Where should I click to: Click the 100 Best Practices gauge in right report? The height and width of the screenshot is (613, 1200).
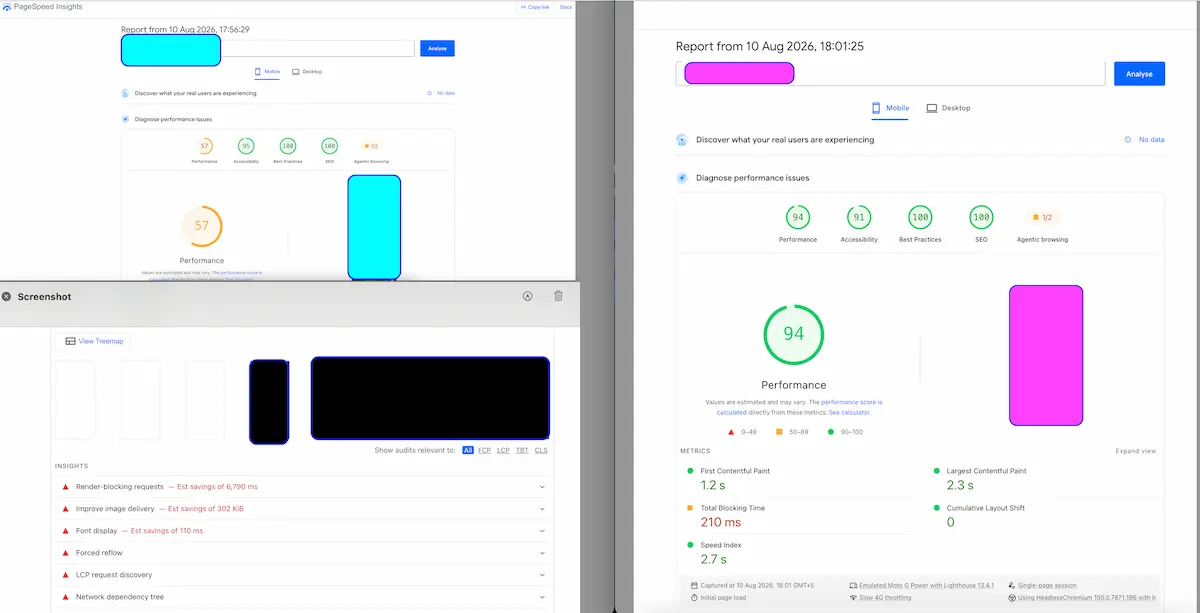click(x=920, y=217)
